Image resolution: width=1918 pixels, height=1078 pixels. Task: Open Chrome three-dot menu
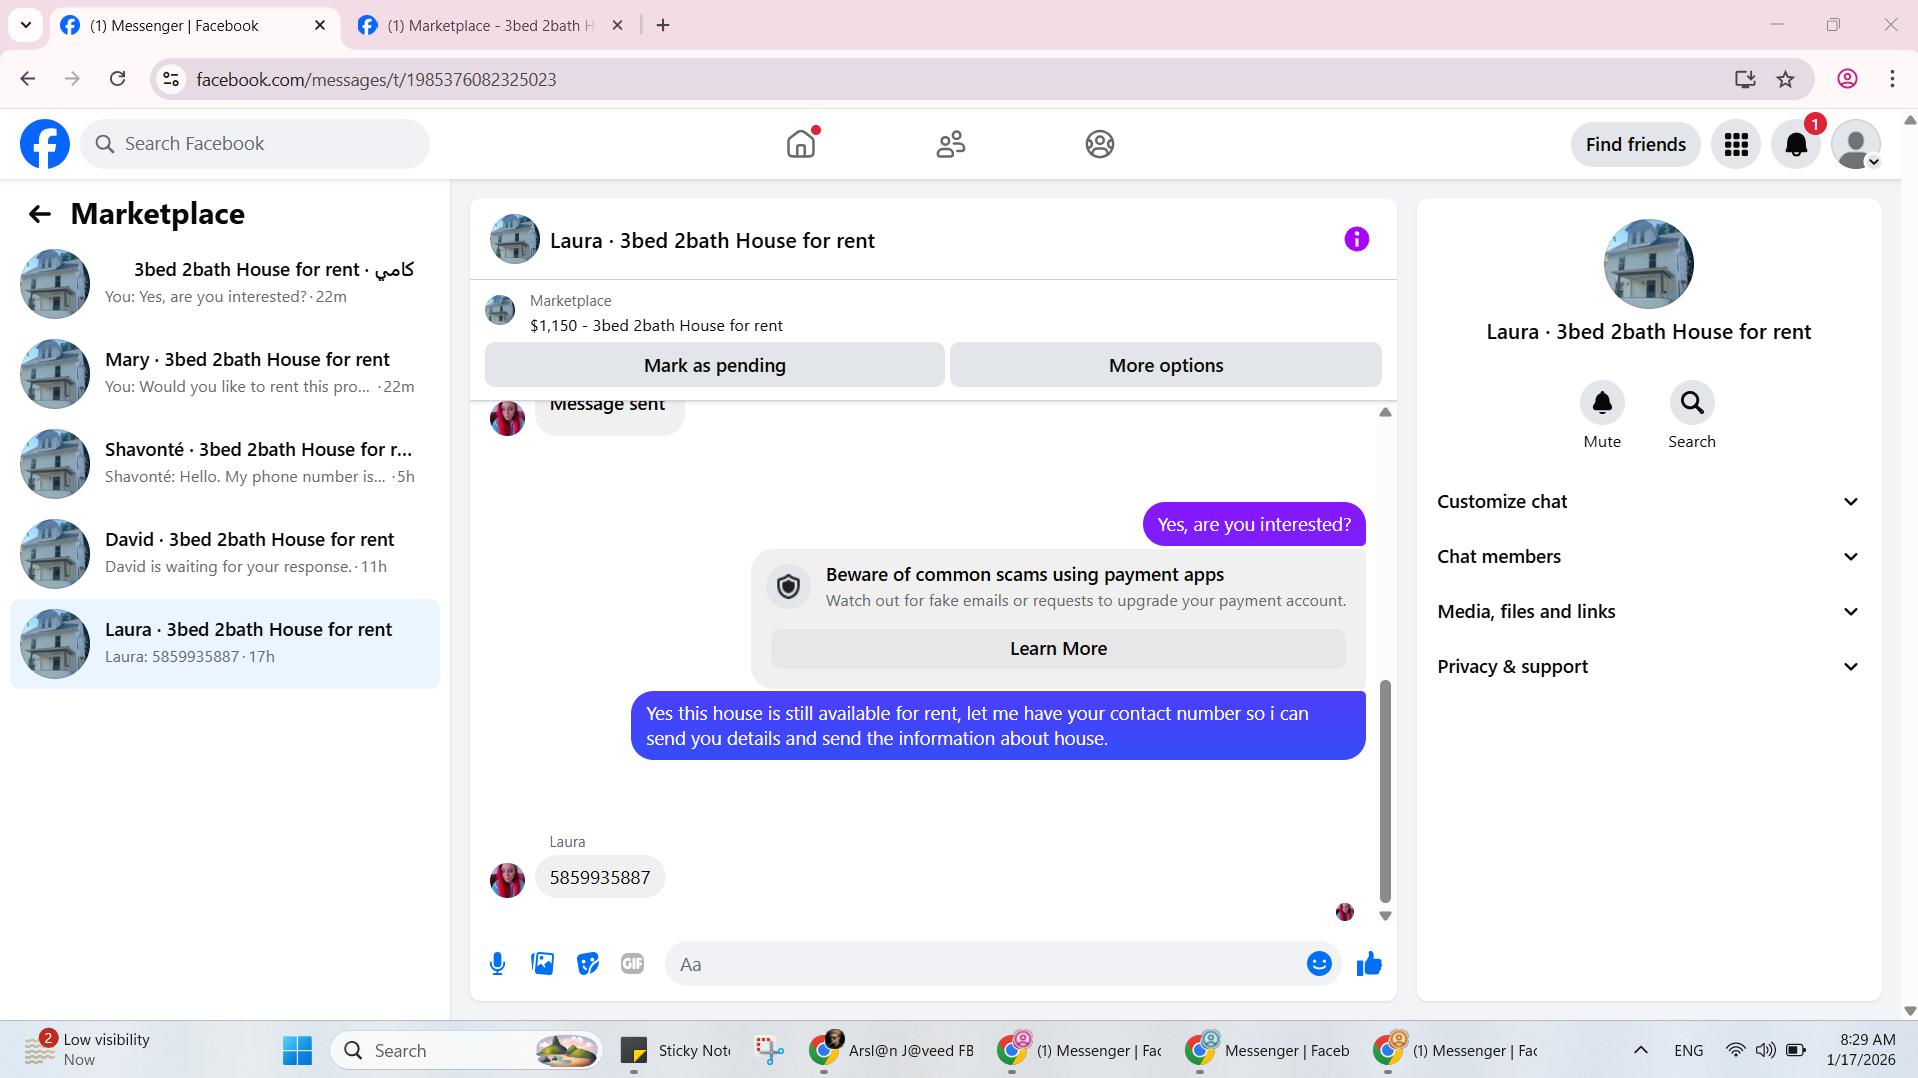(1892, 79)
